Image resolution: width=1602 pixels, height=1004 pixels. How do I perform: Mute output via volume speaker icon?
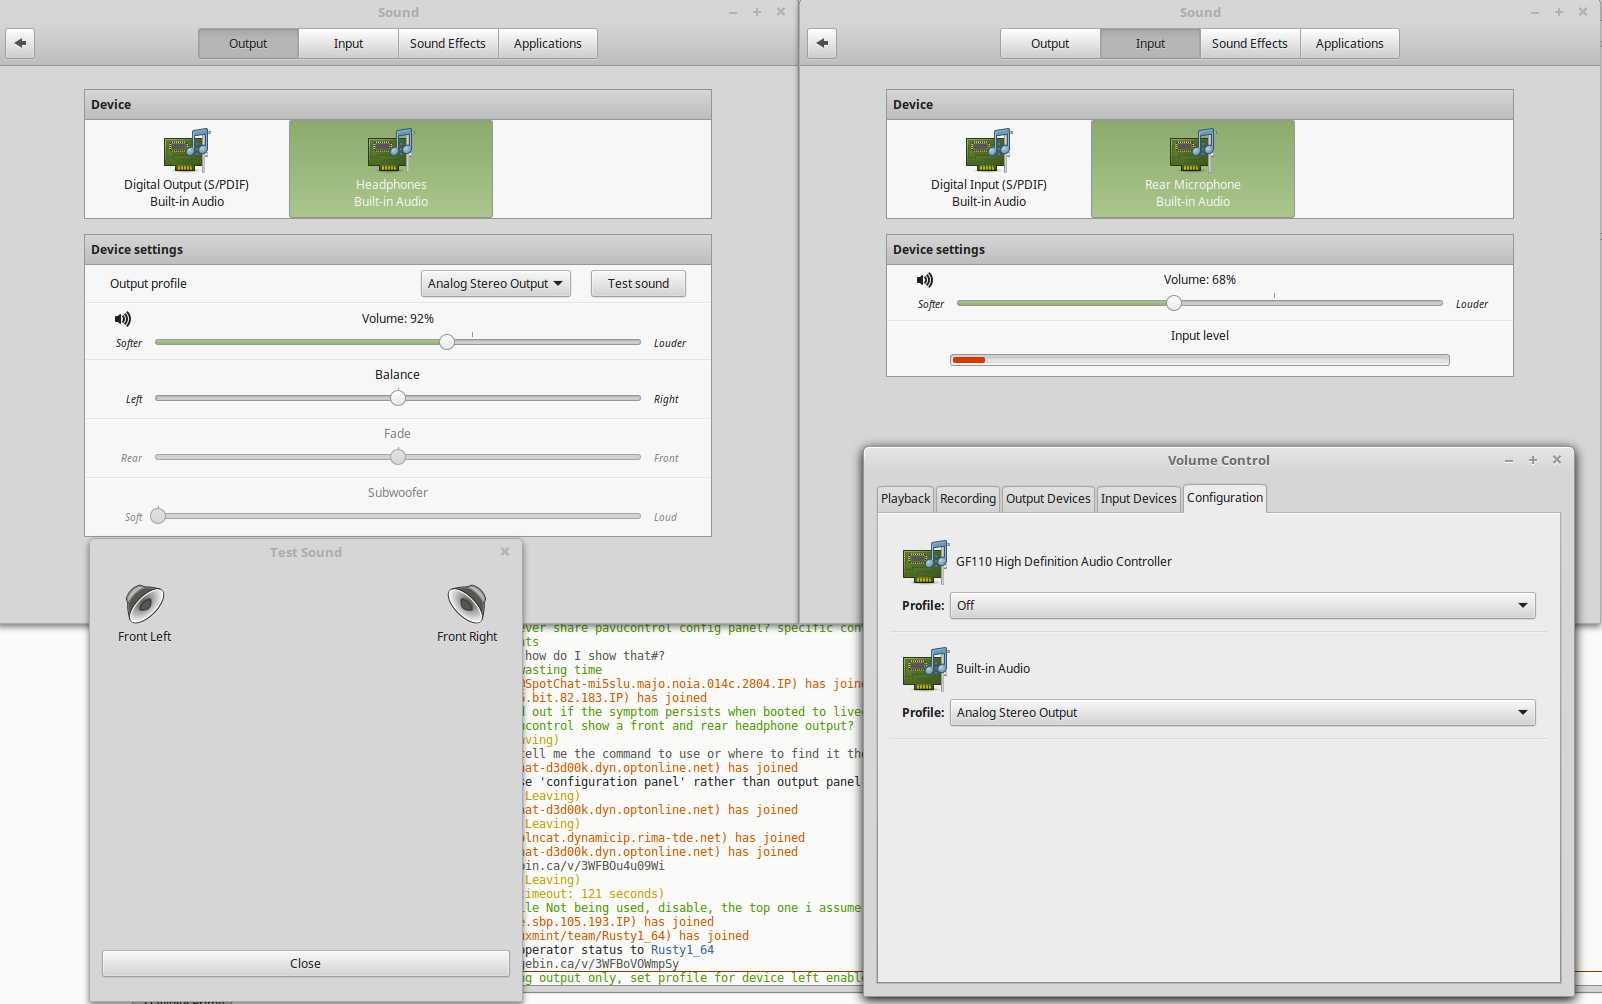pyautogui.click(x=123, y=319)
